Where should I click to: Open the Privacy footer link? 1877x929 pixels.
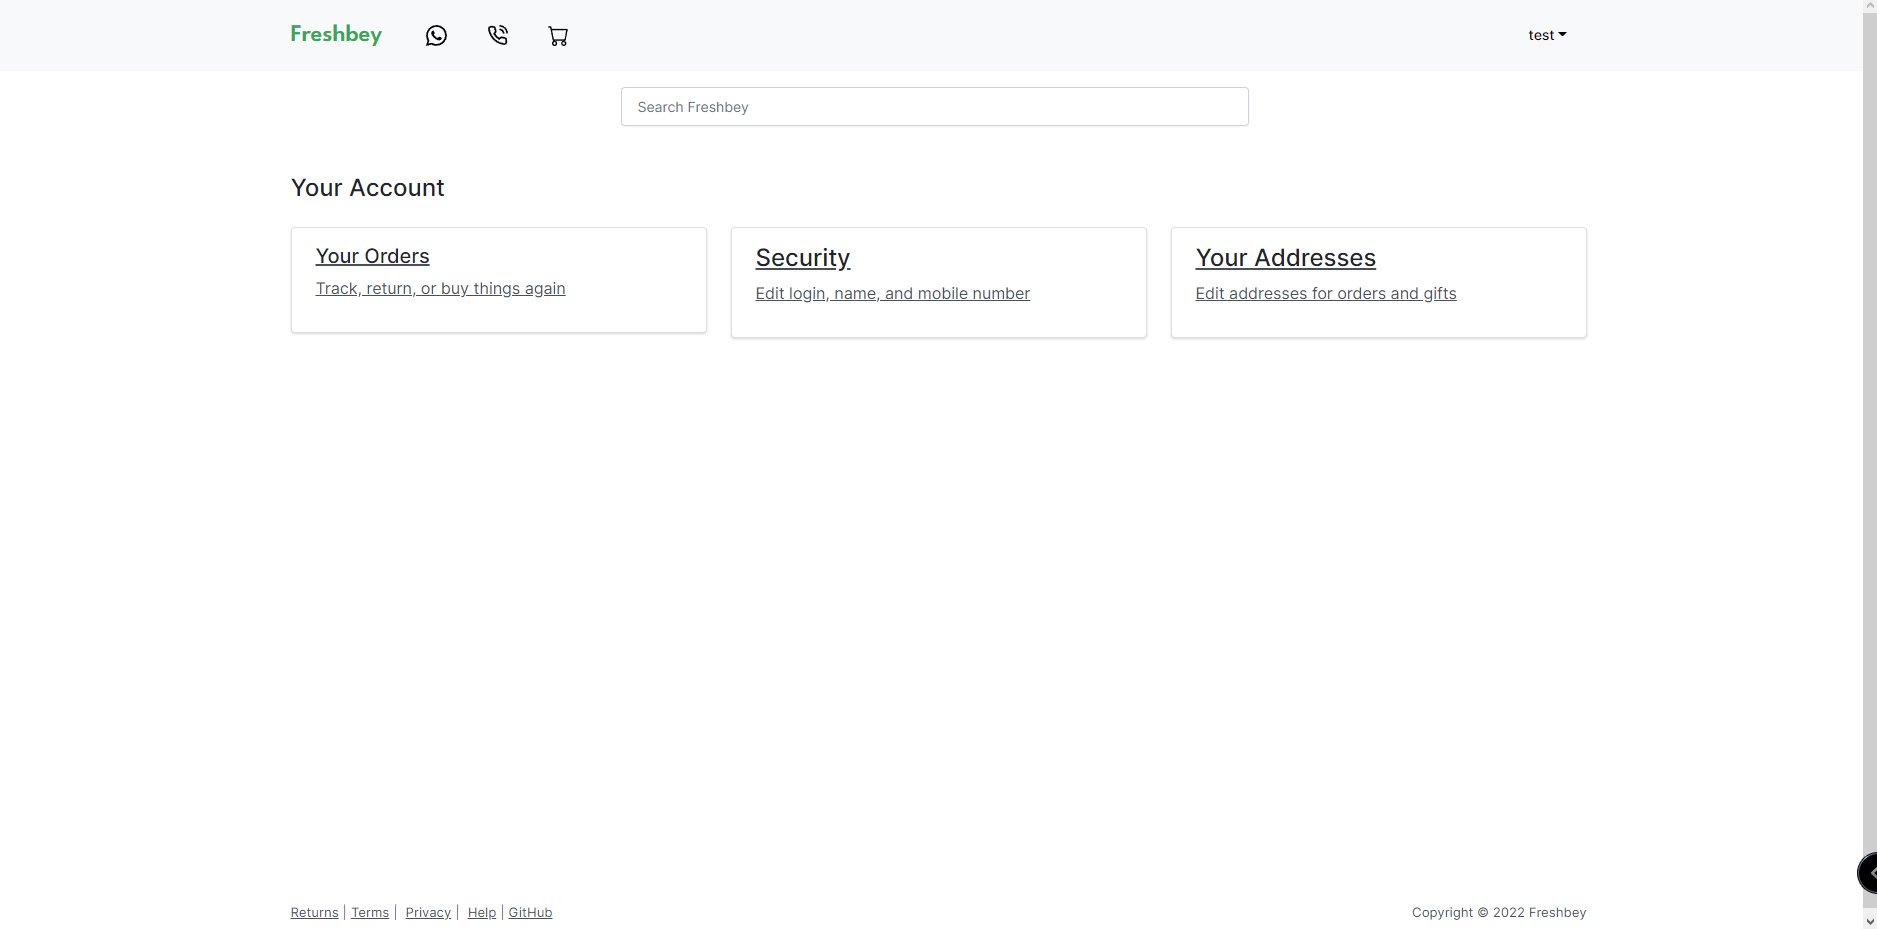(x=428, y=912)
